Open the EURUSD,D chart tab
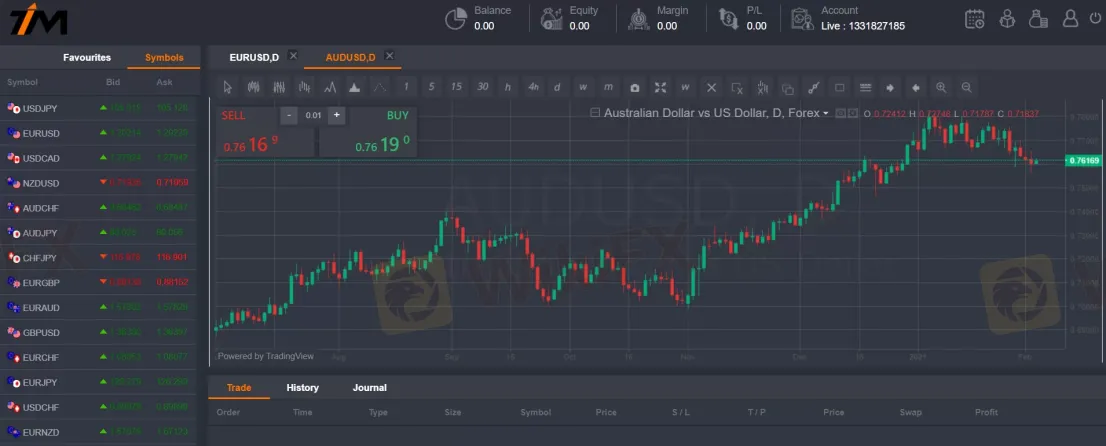 254,57
